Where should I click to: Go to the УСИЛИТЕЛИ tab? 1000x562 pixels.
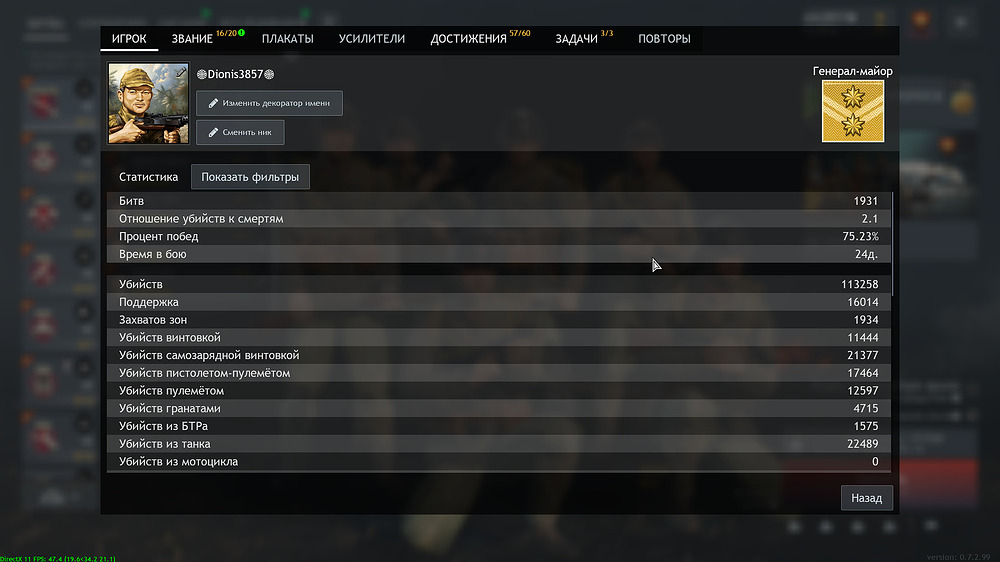[371, 39]
